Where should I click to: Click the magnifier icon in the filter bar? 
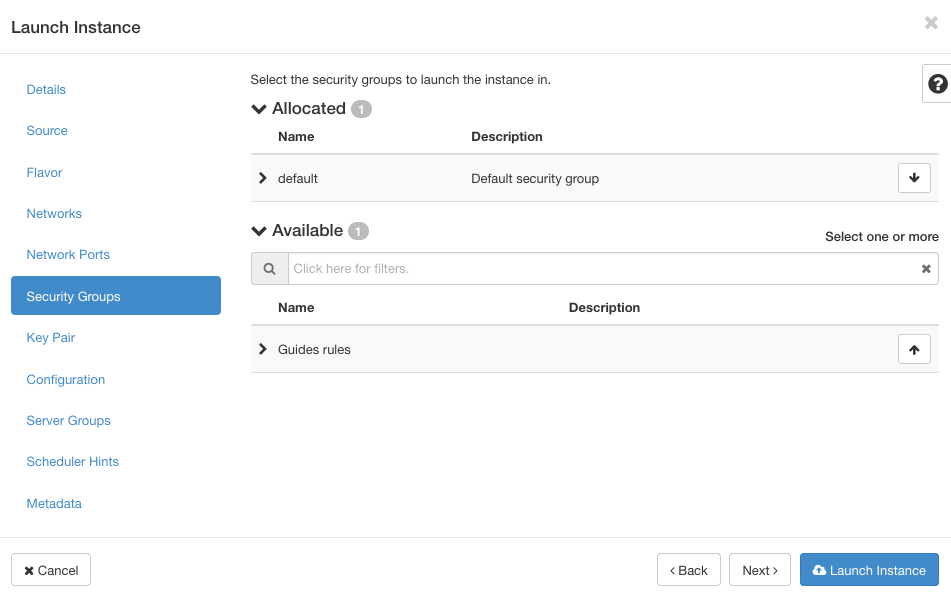point(268,268)
